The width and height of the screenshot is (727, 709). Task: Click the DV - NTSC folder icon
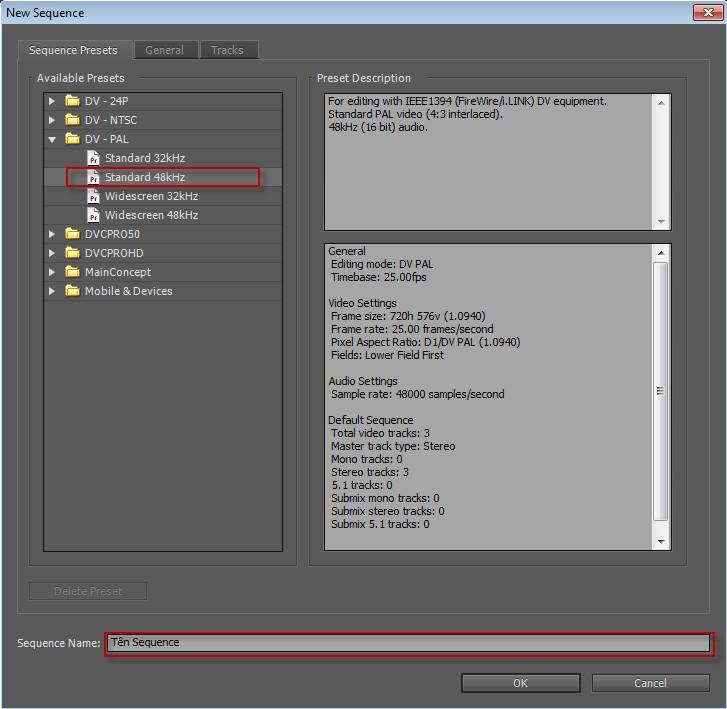click(x=72, y=120)
